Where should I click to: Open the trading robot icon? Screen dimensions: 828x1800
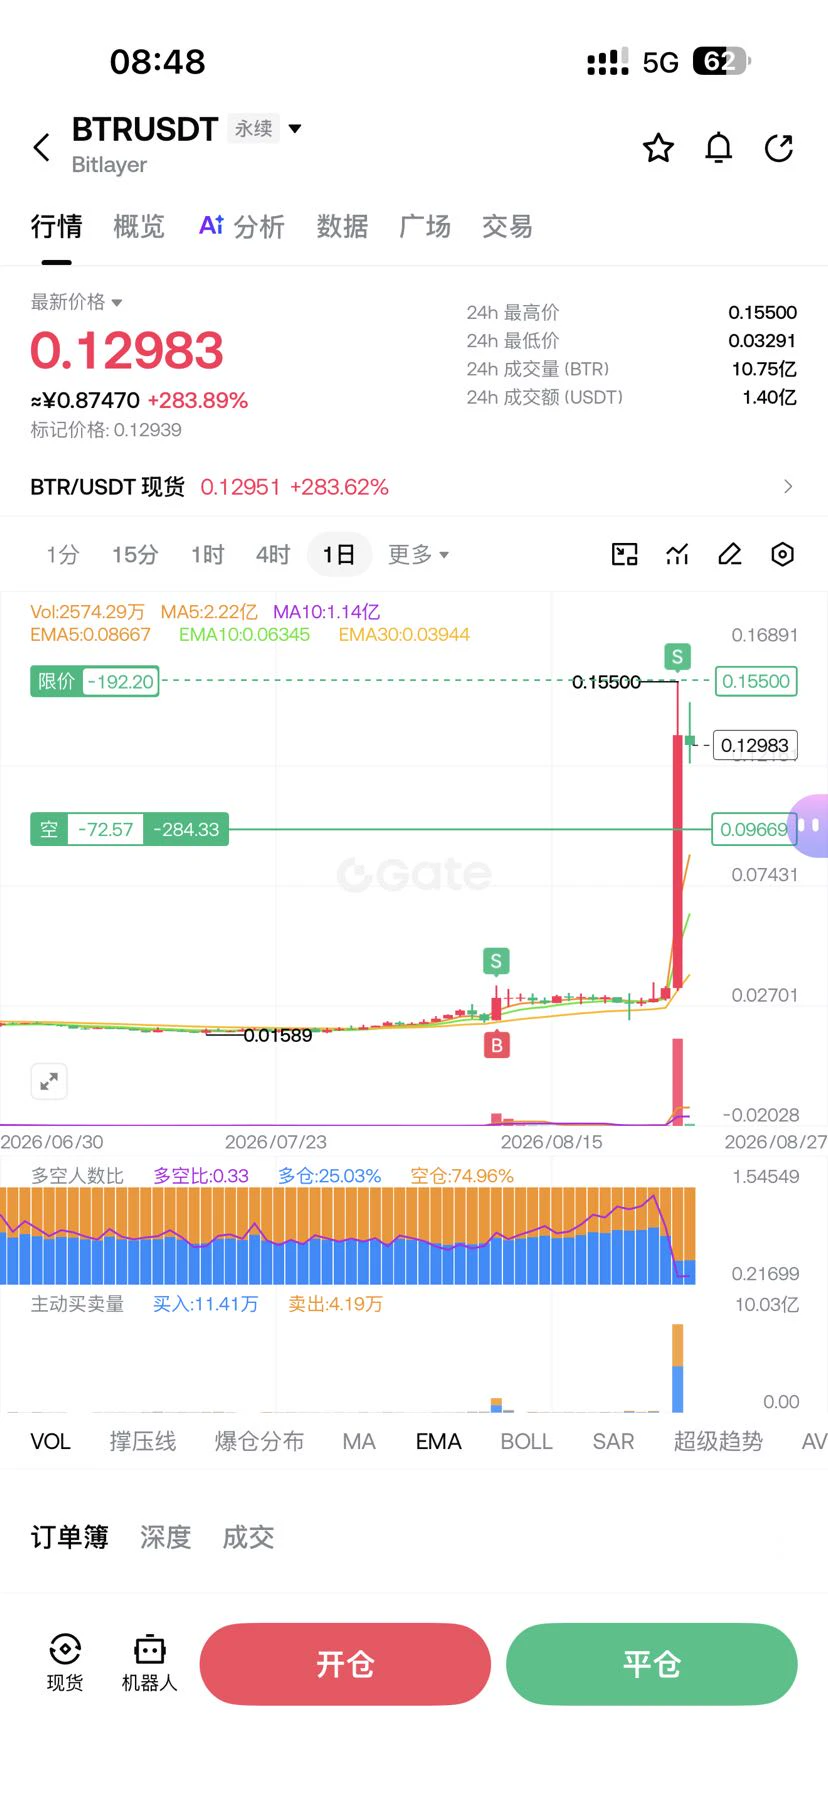(150, 1663)
